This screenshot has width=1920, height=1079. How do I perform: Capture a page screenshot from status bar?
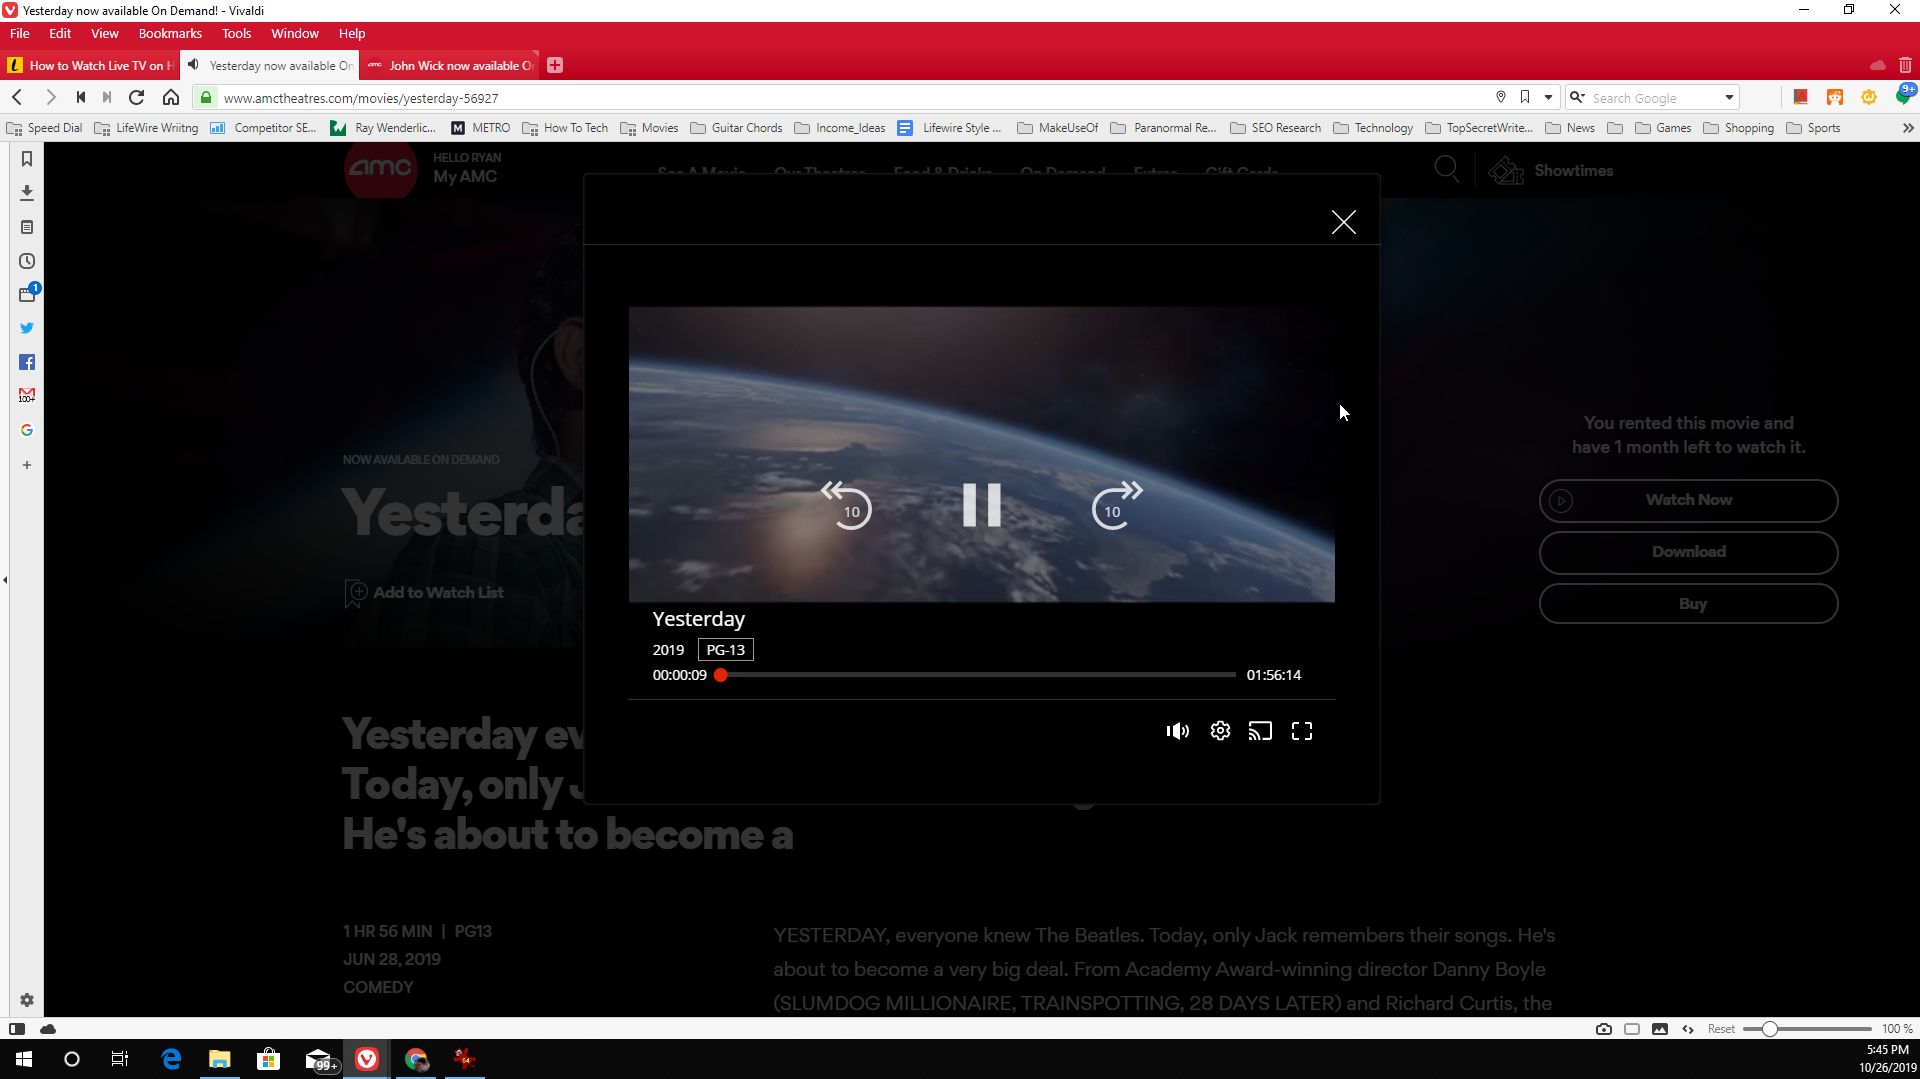[x=1604, y=1029]
